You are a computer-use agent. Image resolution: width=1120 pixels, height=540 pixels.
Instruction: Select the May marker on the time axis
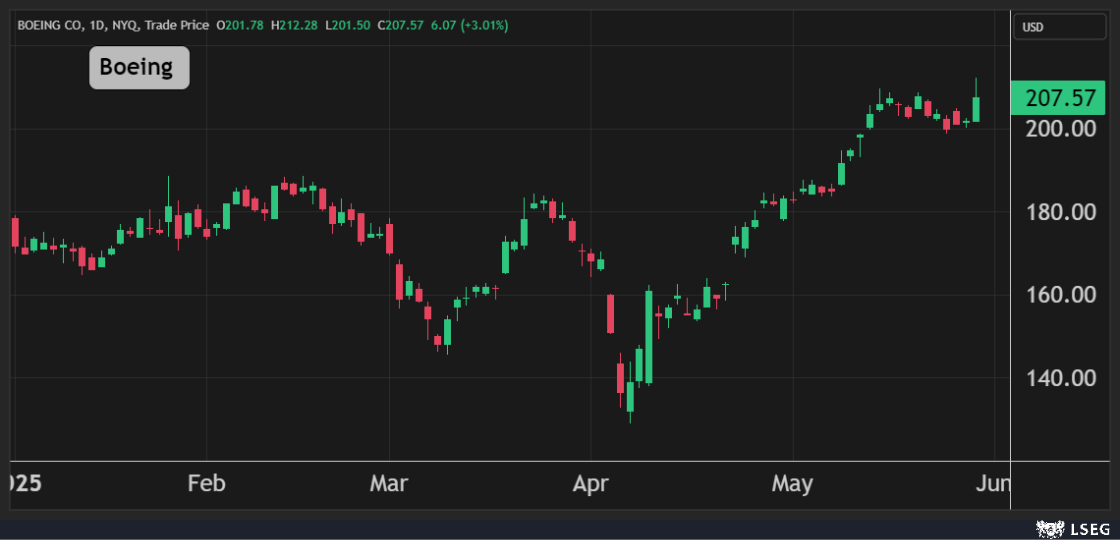(x=792, y=485)
